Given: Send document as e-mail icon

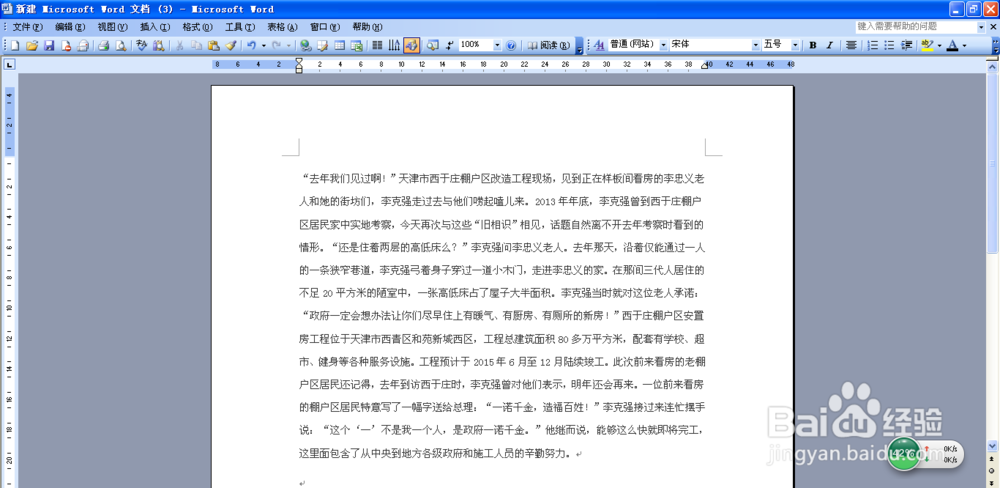Looking at the screenshot, I should point(83,45).
